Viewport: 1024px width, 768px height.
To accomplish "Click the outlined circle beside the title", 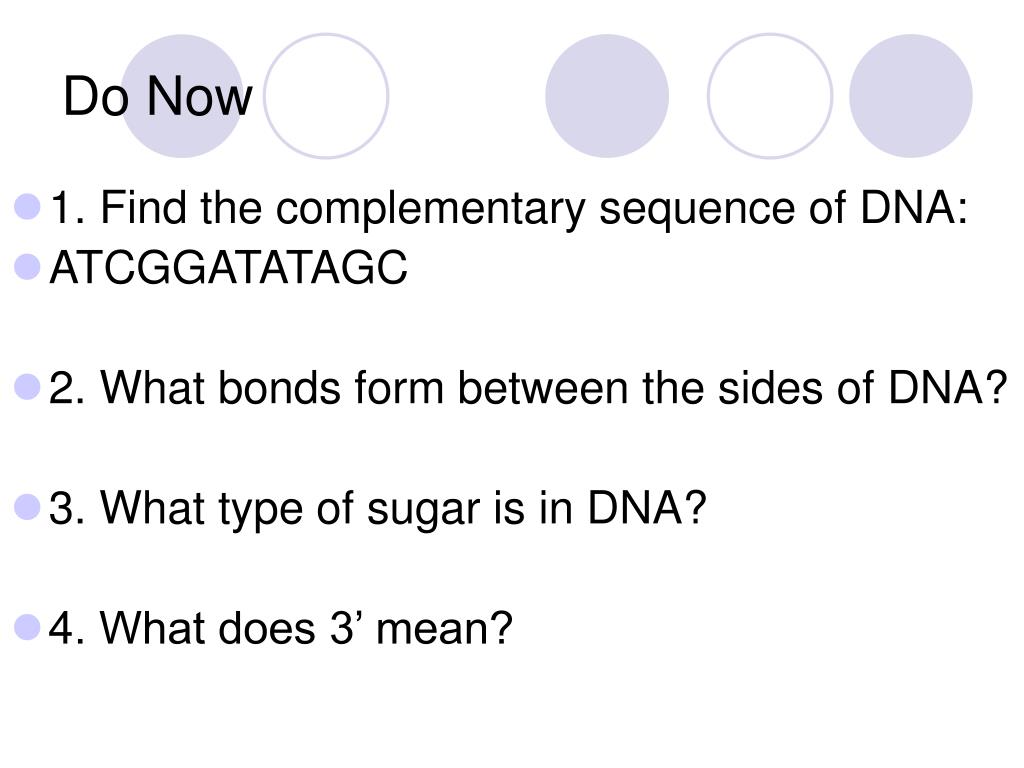I will pyautogui.click(x=326, y=96).
